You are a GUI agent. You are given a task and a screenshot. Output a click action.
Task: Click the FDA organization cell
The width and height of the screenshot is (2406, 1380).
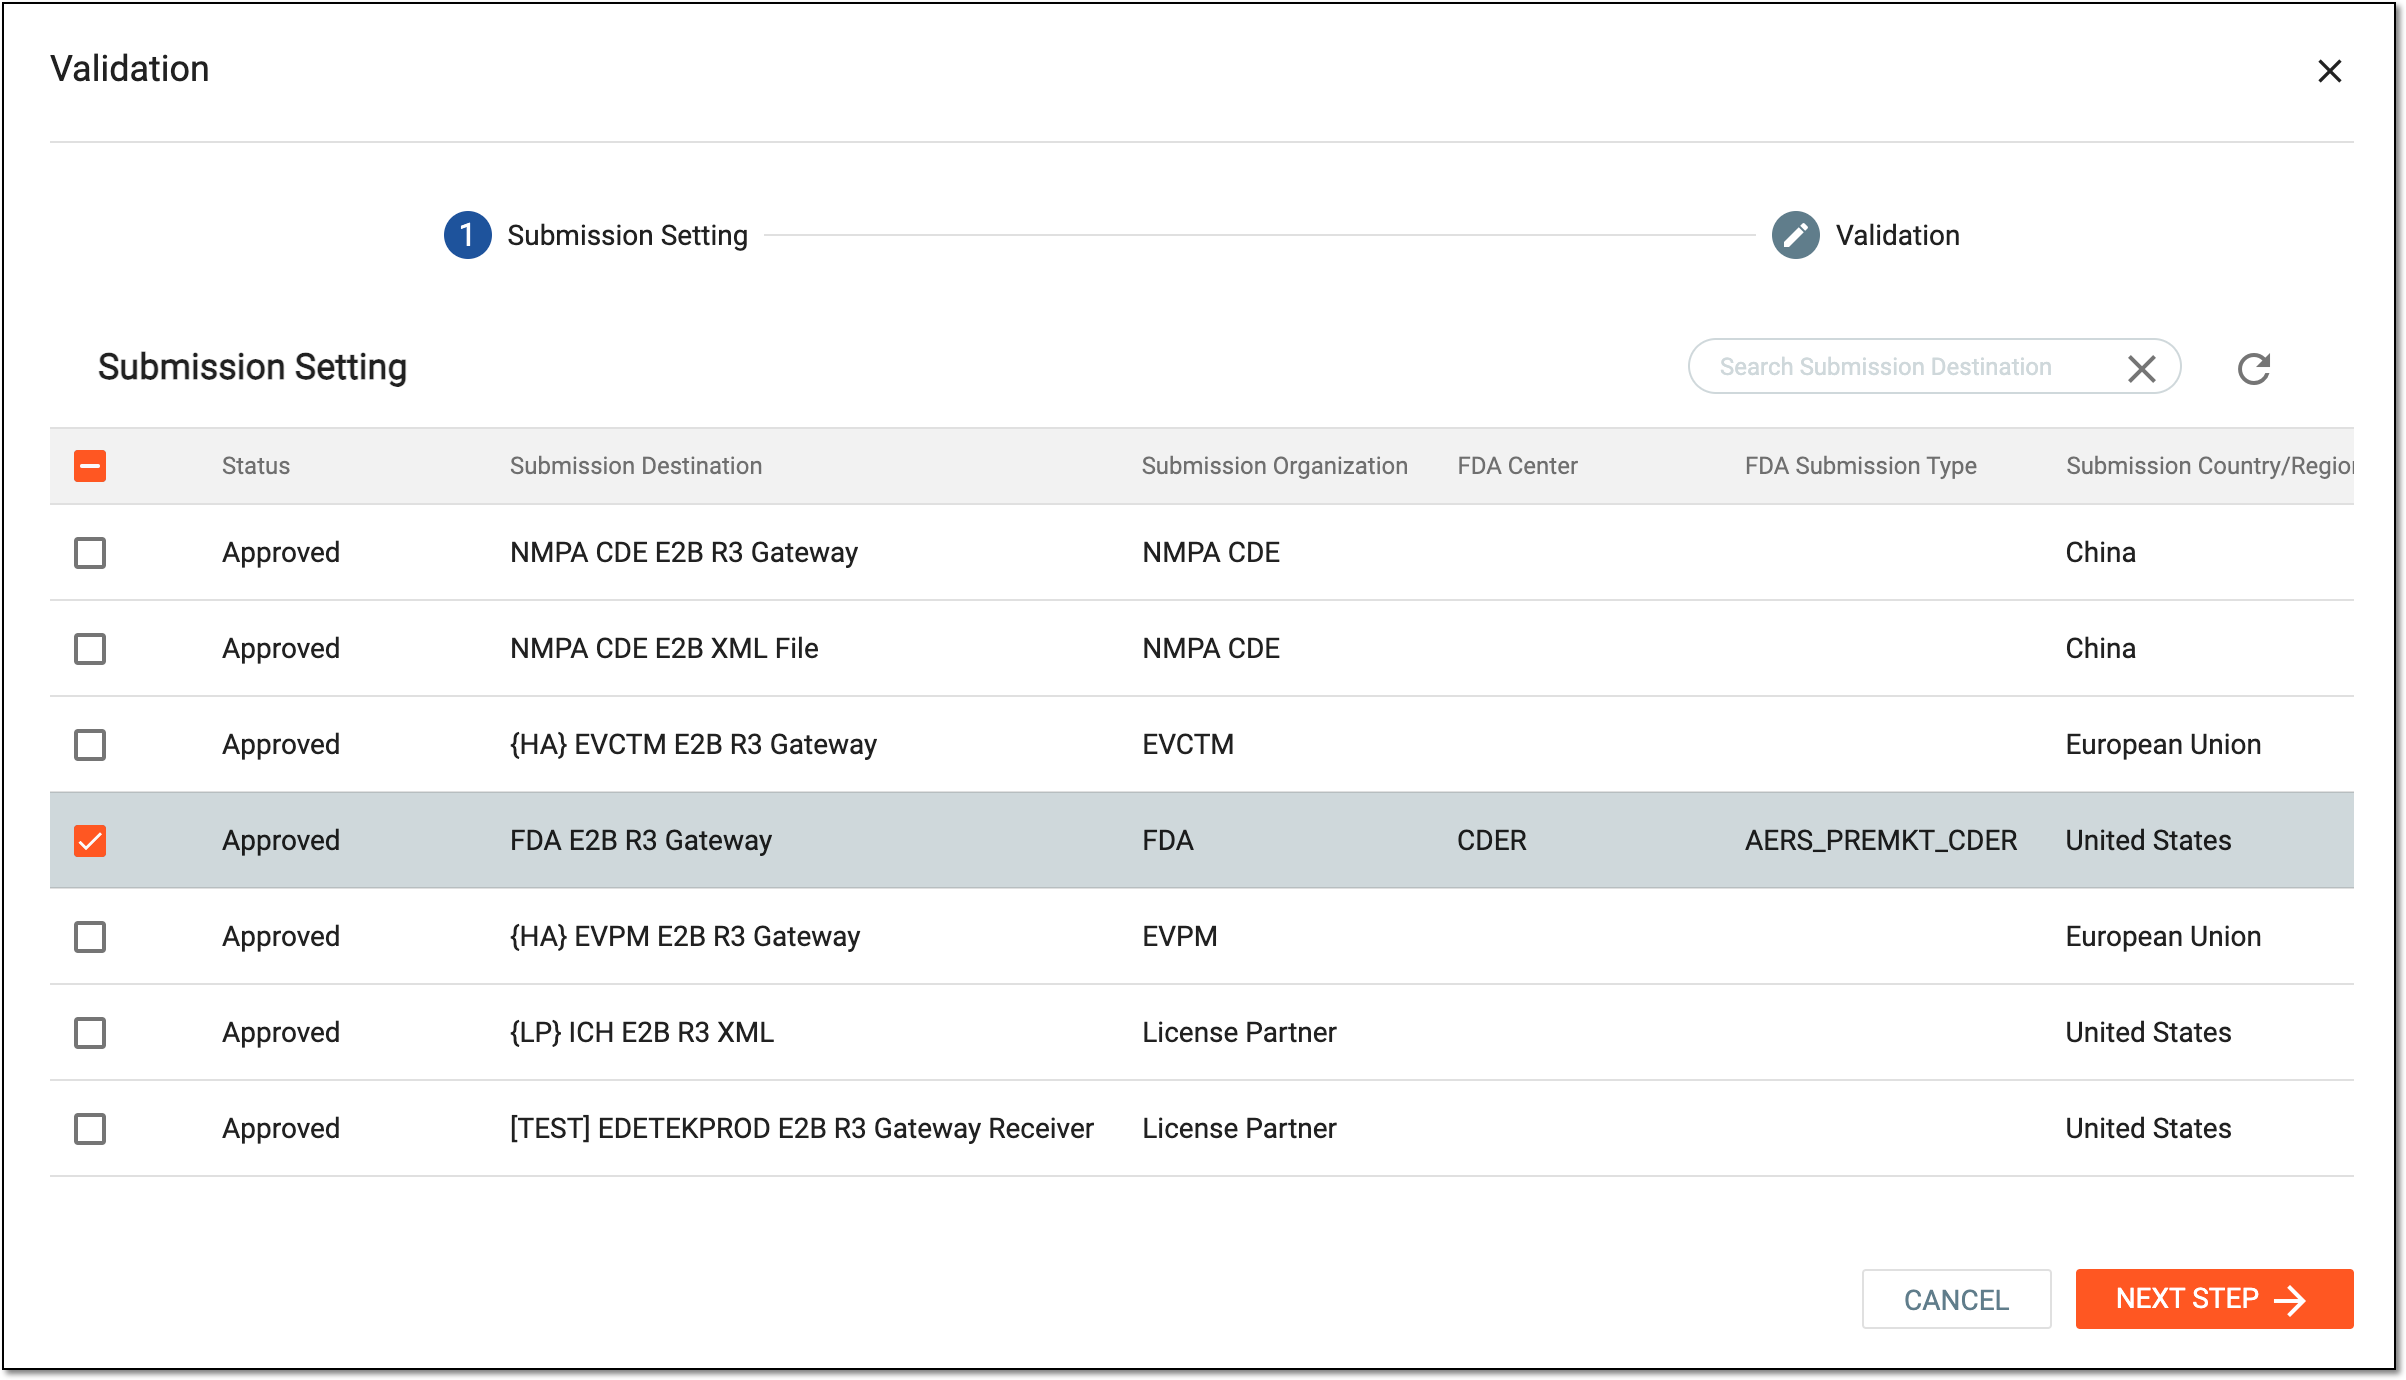1168,841
